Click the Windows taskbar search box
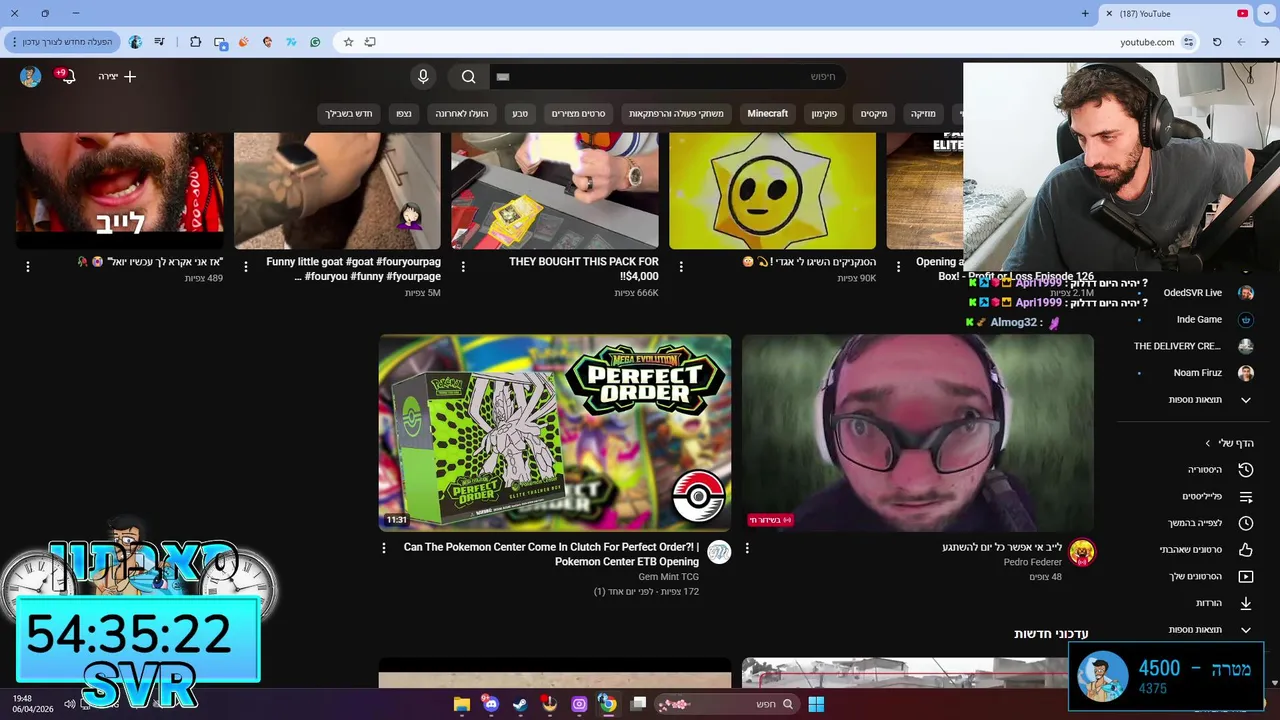Image resolution: width=1280 pixels, height=720 pixels. click(x=726, y=704)
